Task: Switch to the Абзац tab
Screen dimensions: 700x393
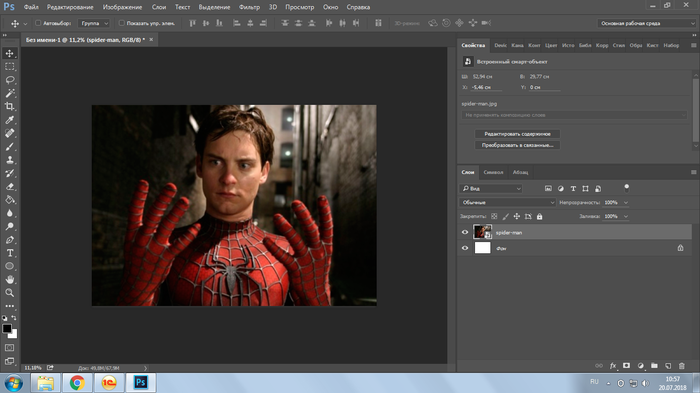Action: coord(520,172)
